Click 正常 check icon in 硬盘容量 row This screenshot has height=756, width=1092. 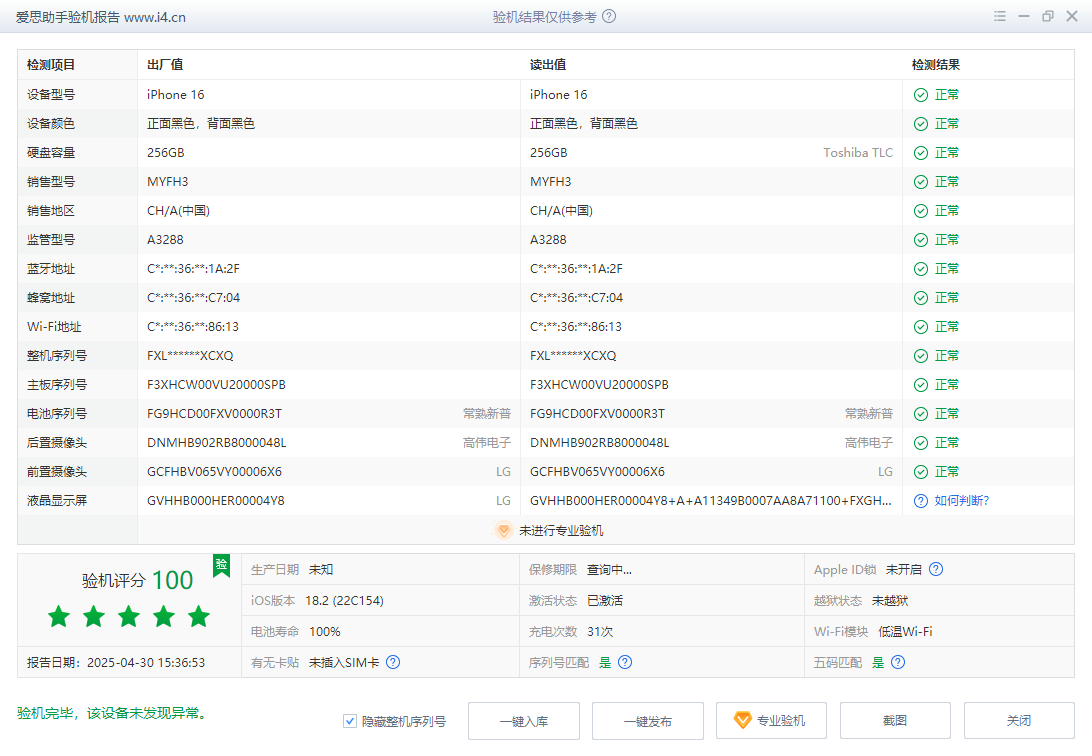(x=921, y=153)
